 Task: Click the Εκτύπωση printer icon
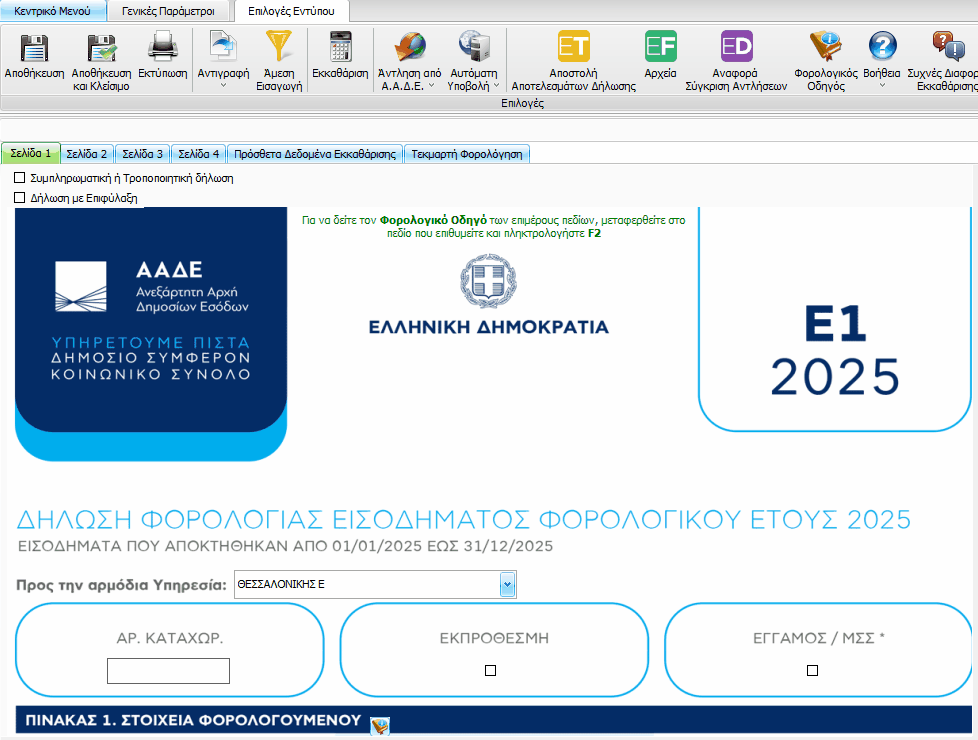pyautogui.click(x=163, y=47)
